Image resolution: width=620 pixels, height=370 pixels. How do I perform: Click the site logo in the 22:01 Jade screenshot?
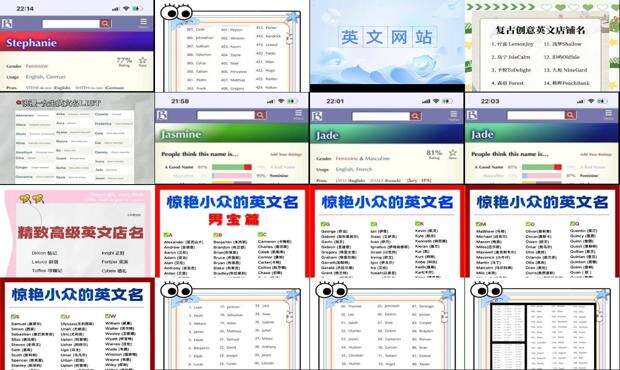click(317, 116)
